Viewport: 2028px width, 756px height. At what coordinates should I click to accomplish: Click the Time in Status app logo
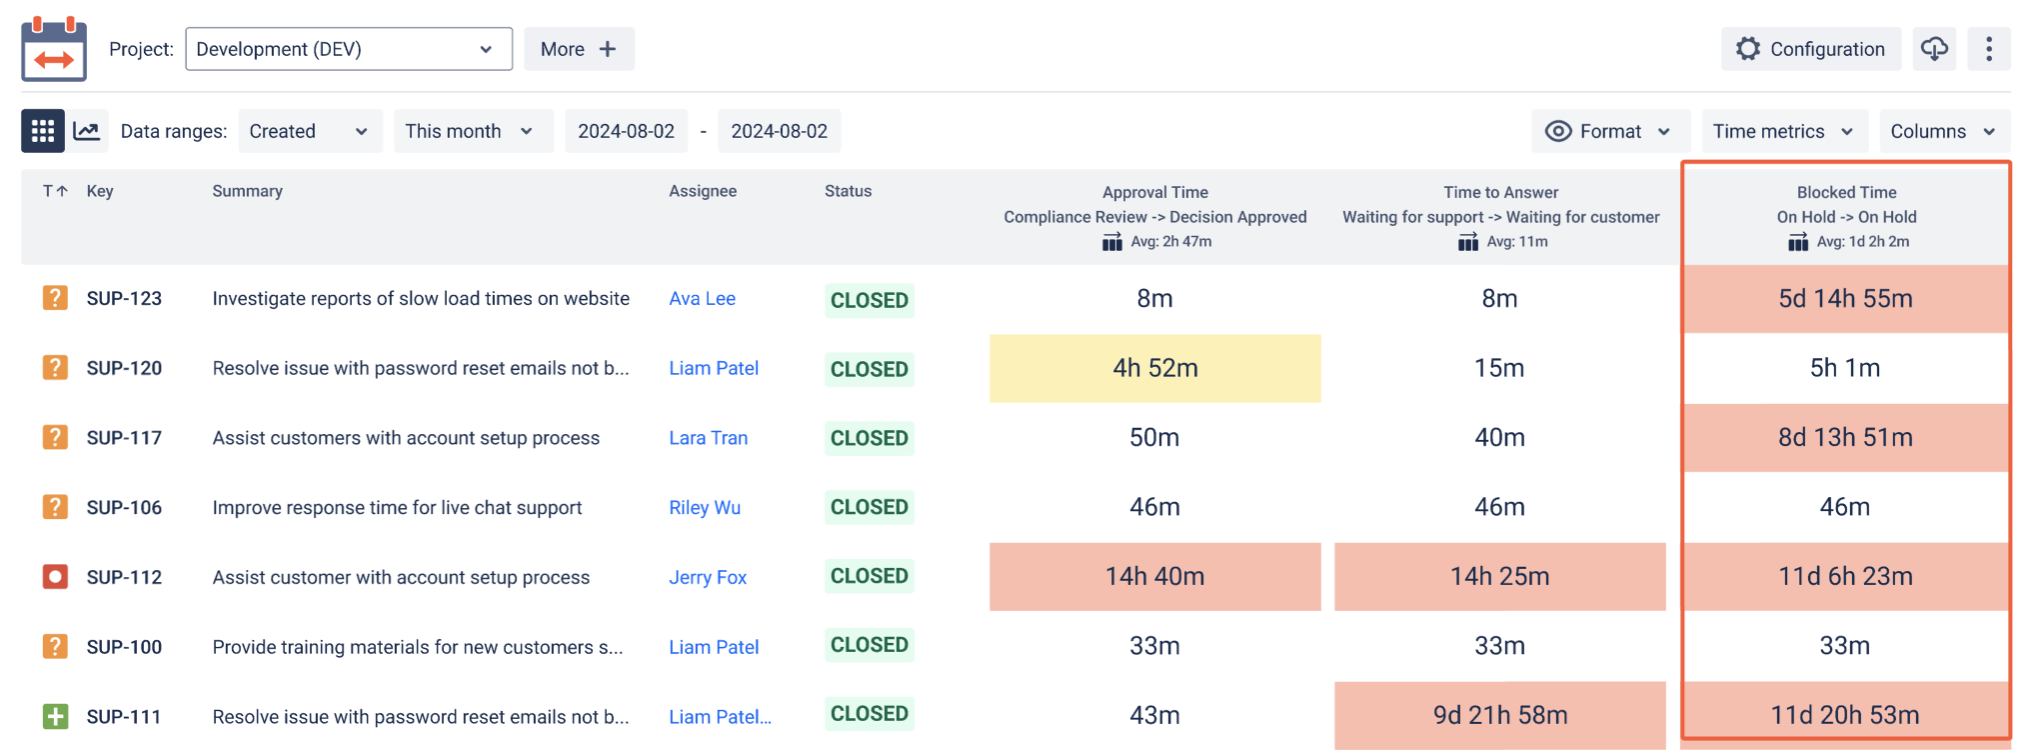[54, 49]
